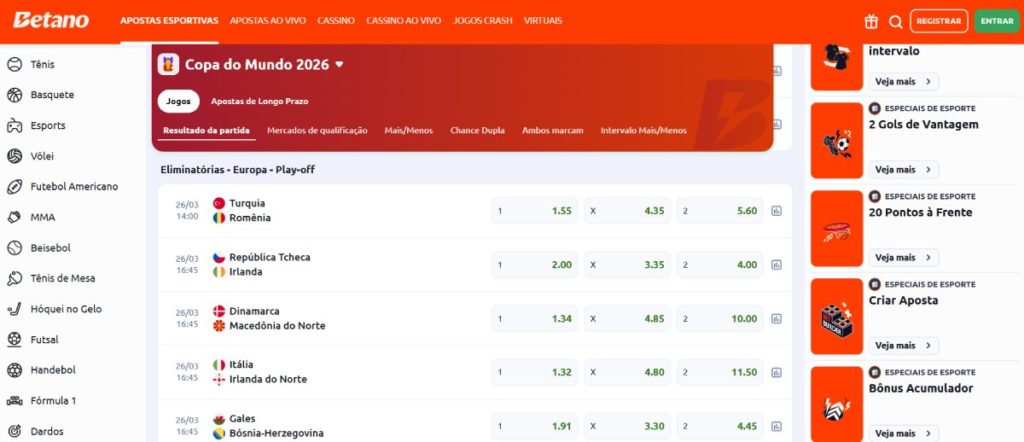Viewport: 1024px width, 442px height.
Task: Open the gift promotions icon
Action: pyautogui.click(x=871, y=22)
